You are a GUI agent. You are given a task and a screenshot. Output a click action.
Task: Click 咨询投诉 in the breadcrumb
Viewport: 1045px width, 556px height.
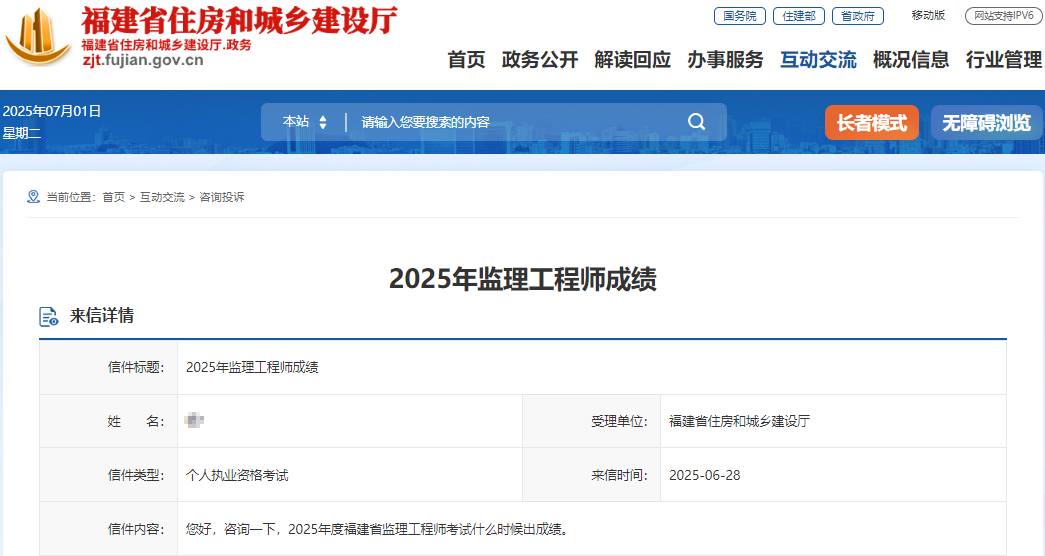[222, 197]
